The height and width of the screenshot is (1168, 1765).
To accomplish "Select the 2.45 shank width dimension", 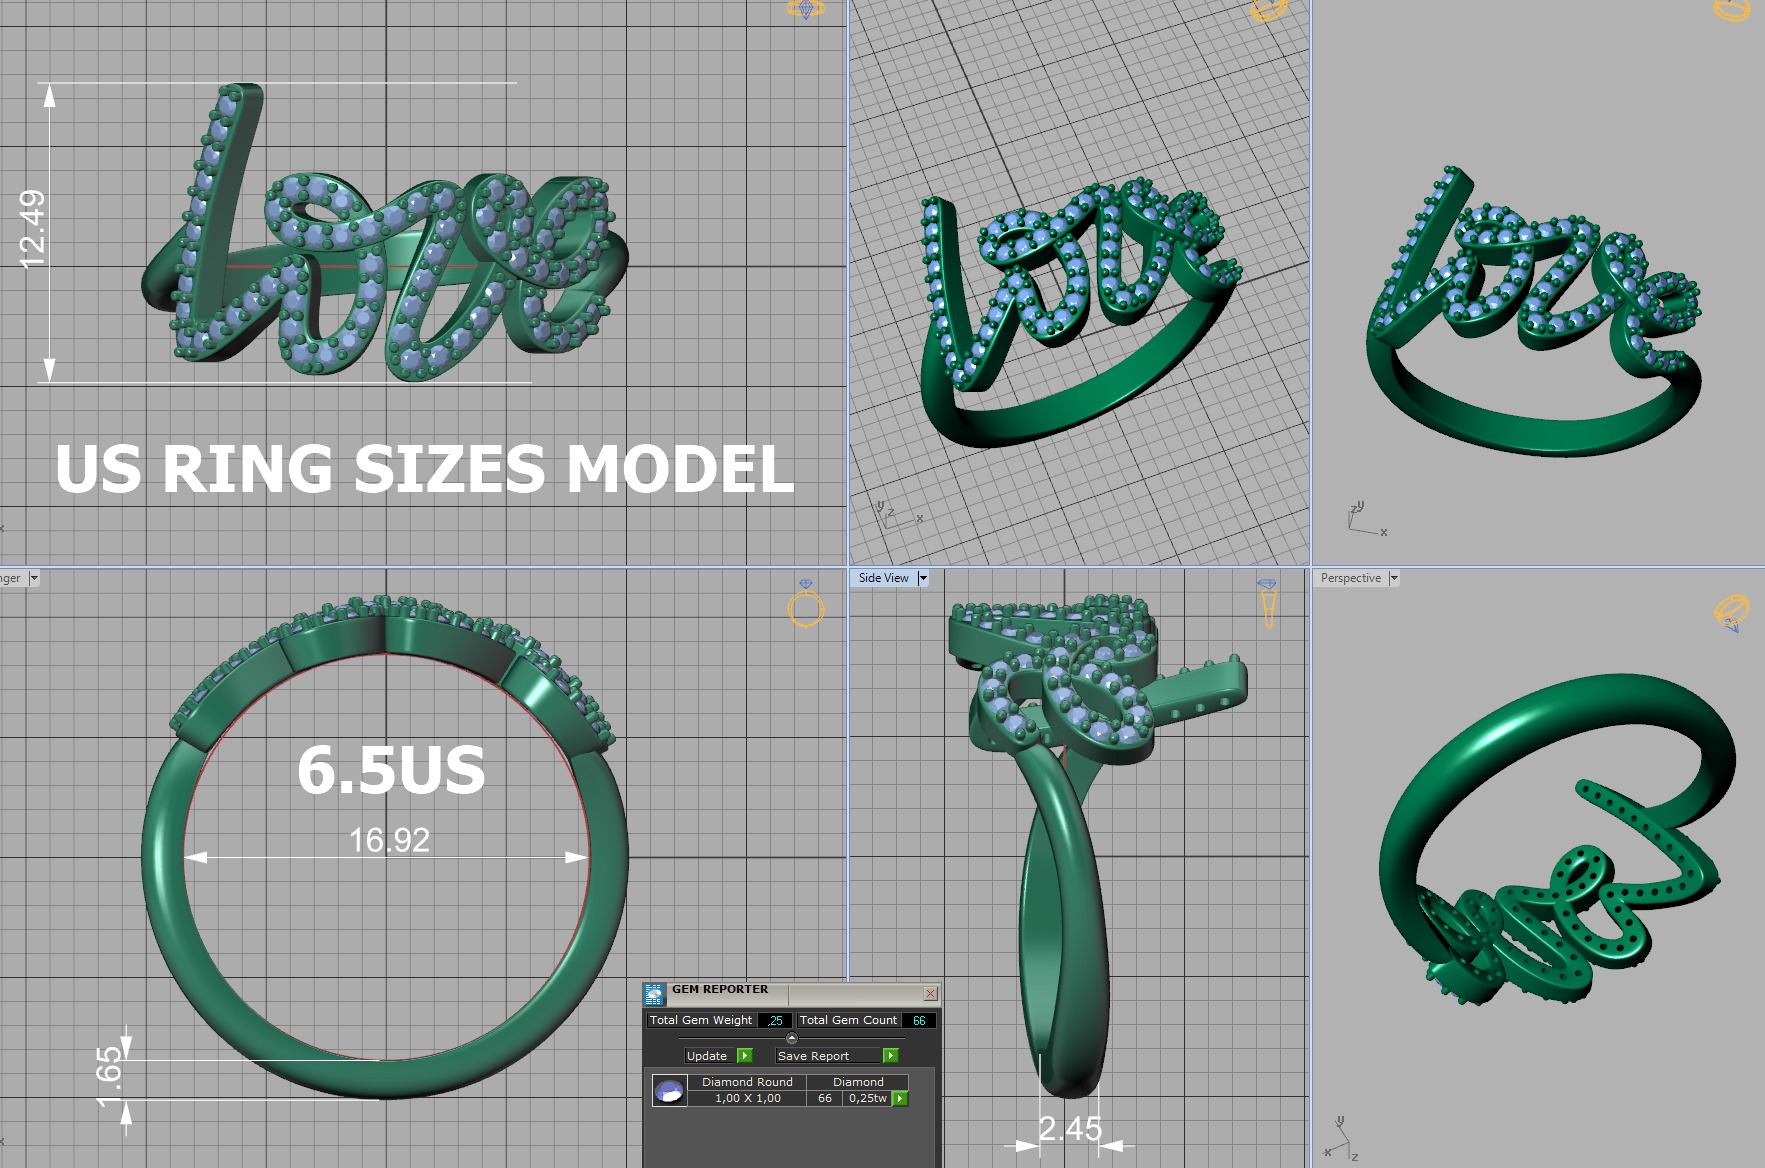I will click(x=1070, y=1128).
